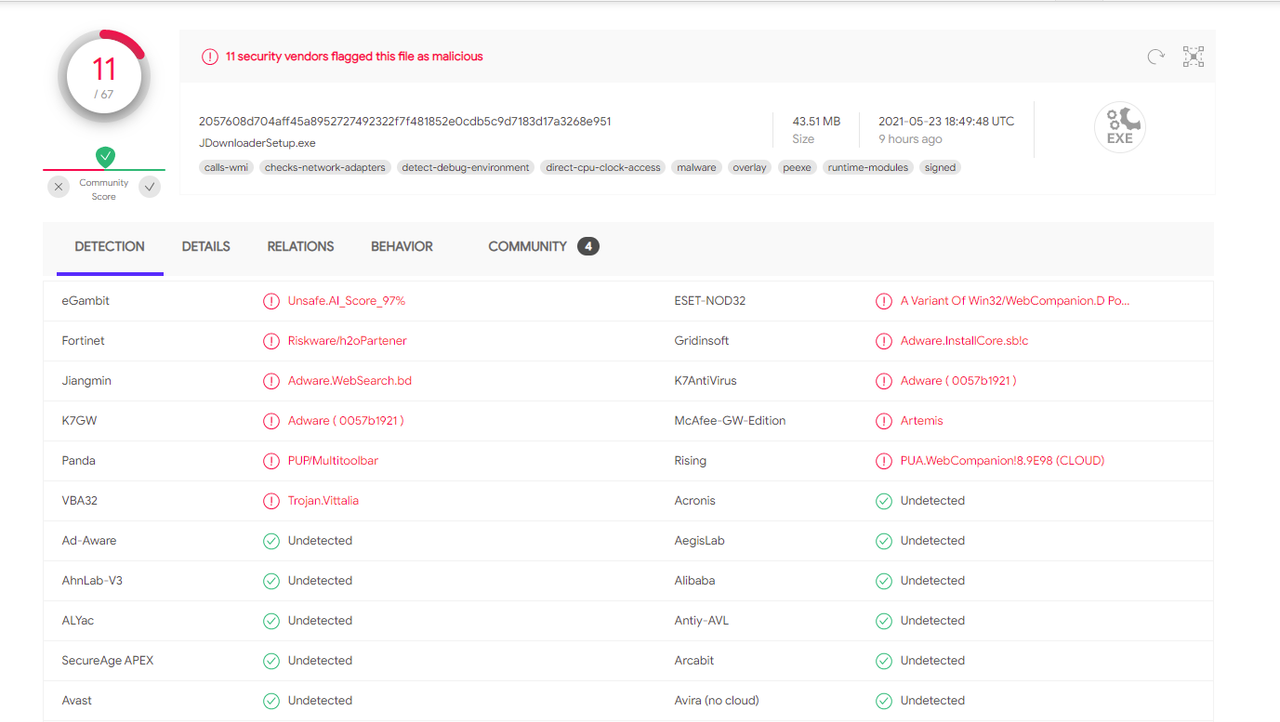Image resolution: width=1280 pixels, height=722 pixels.
Task: Click the COMMUNITY count badge 4
Action: coord(588,246)
